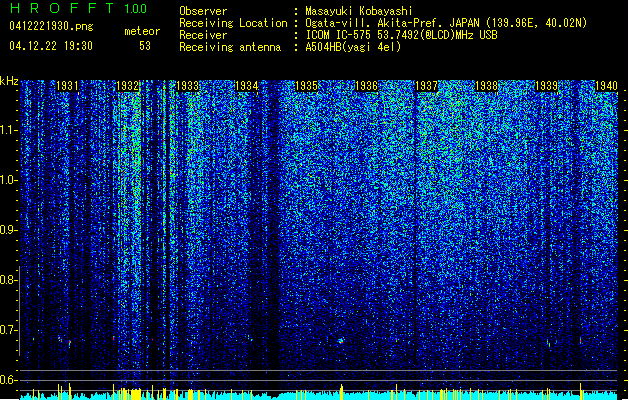Click the 1931 time marker
Image resolution: width=629 pixels, height=400 pixels.
[x=67, y=86]
